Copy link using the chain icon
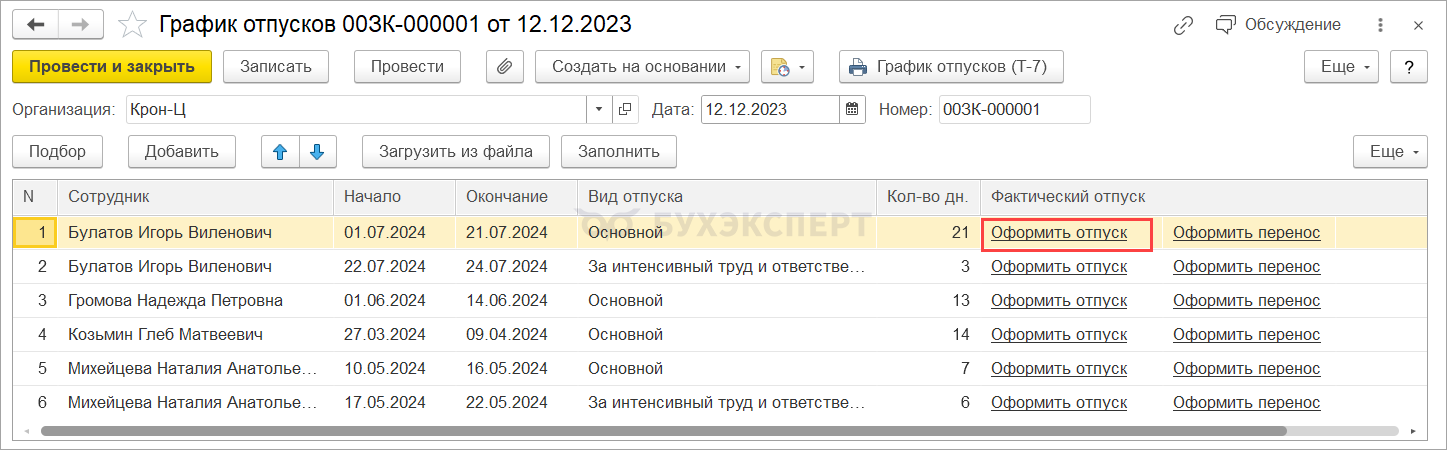Screen dimensions: 1447x450 click(1185, 24)
